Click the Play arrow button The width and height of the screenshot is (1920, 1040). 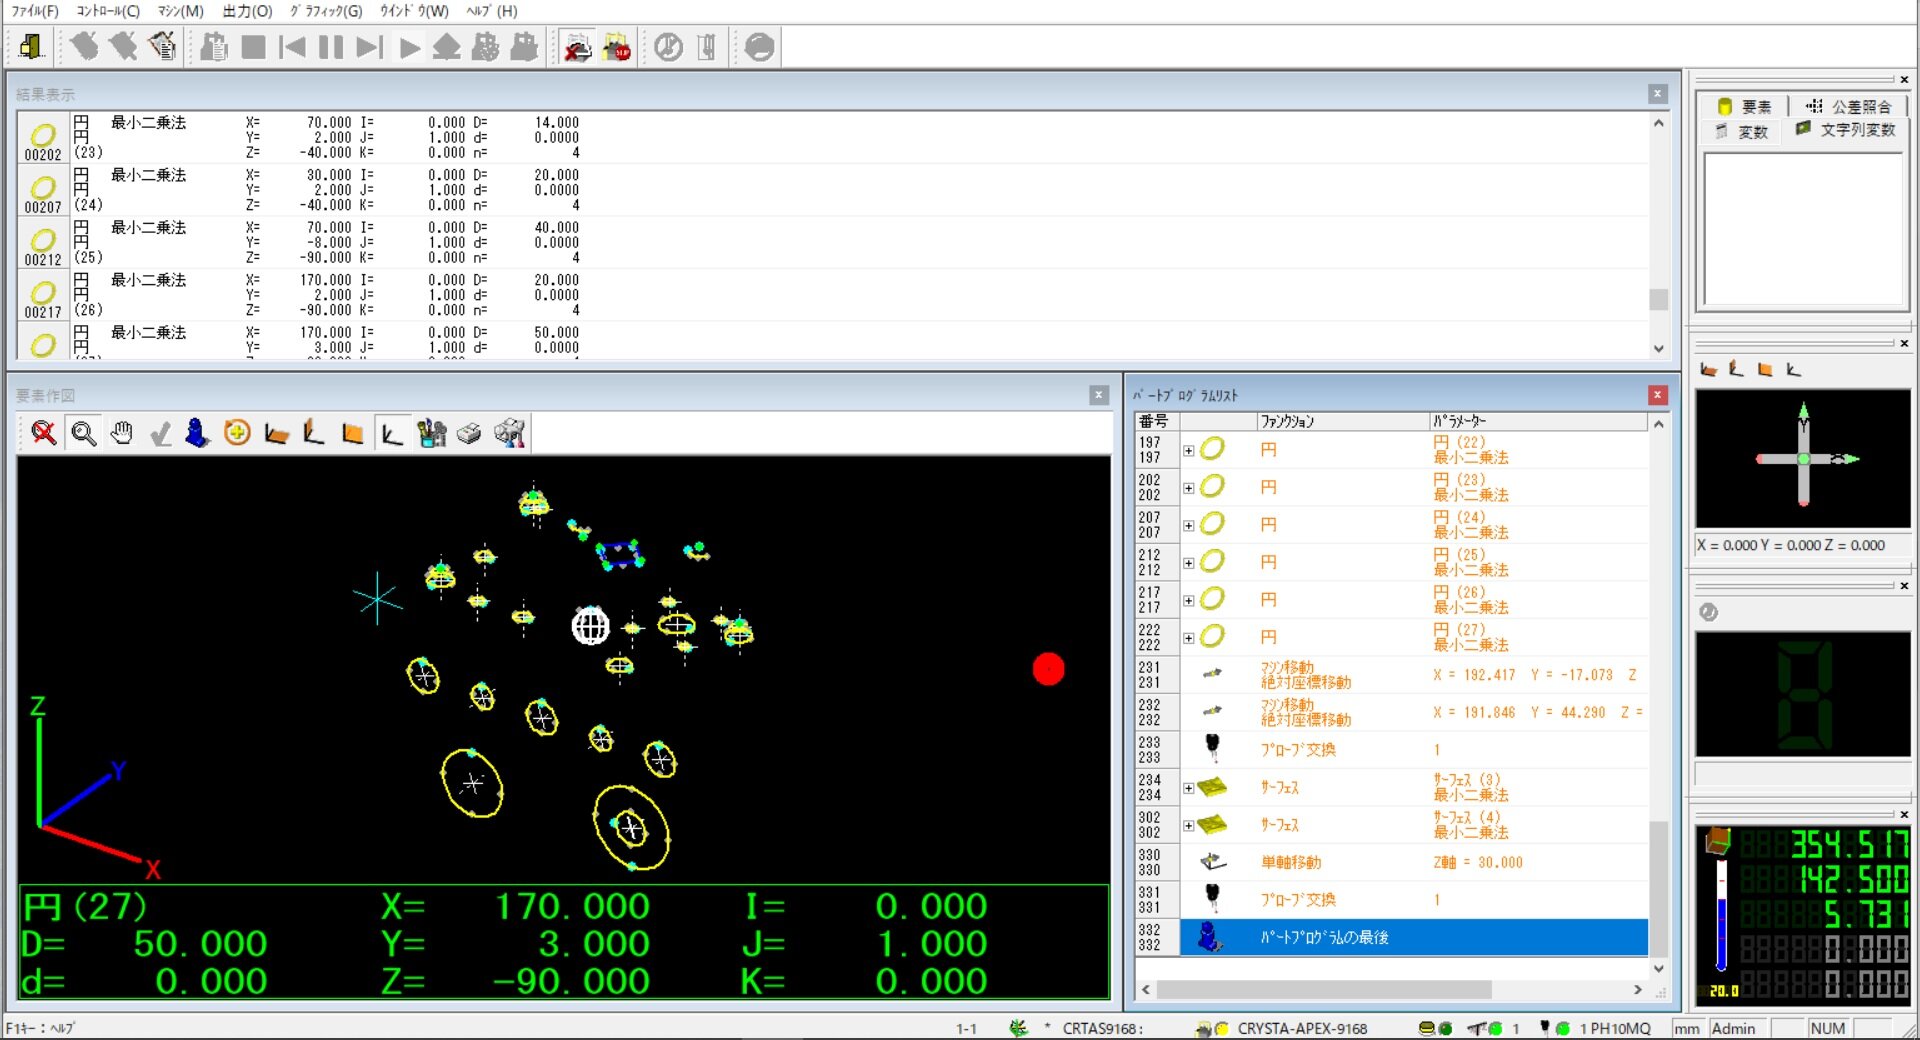(x=409, y=47)
